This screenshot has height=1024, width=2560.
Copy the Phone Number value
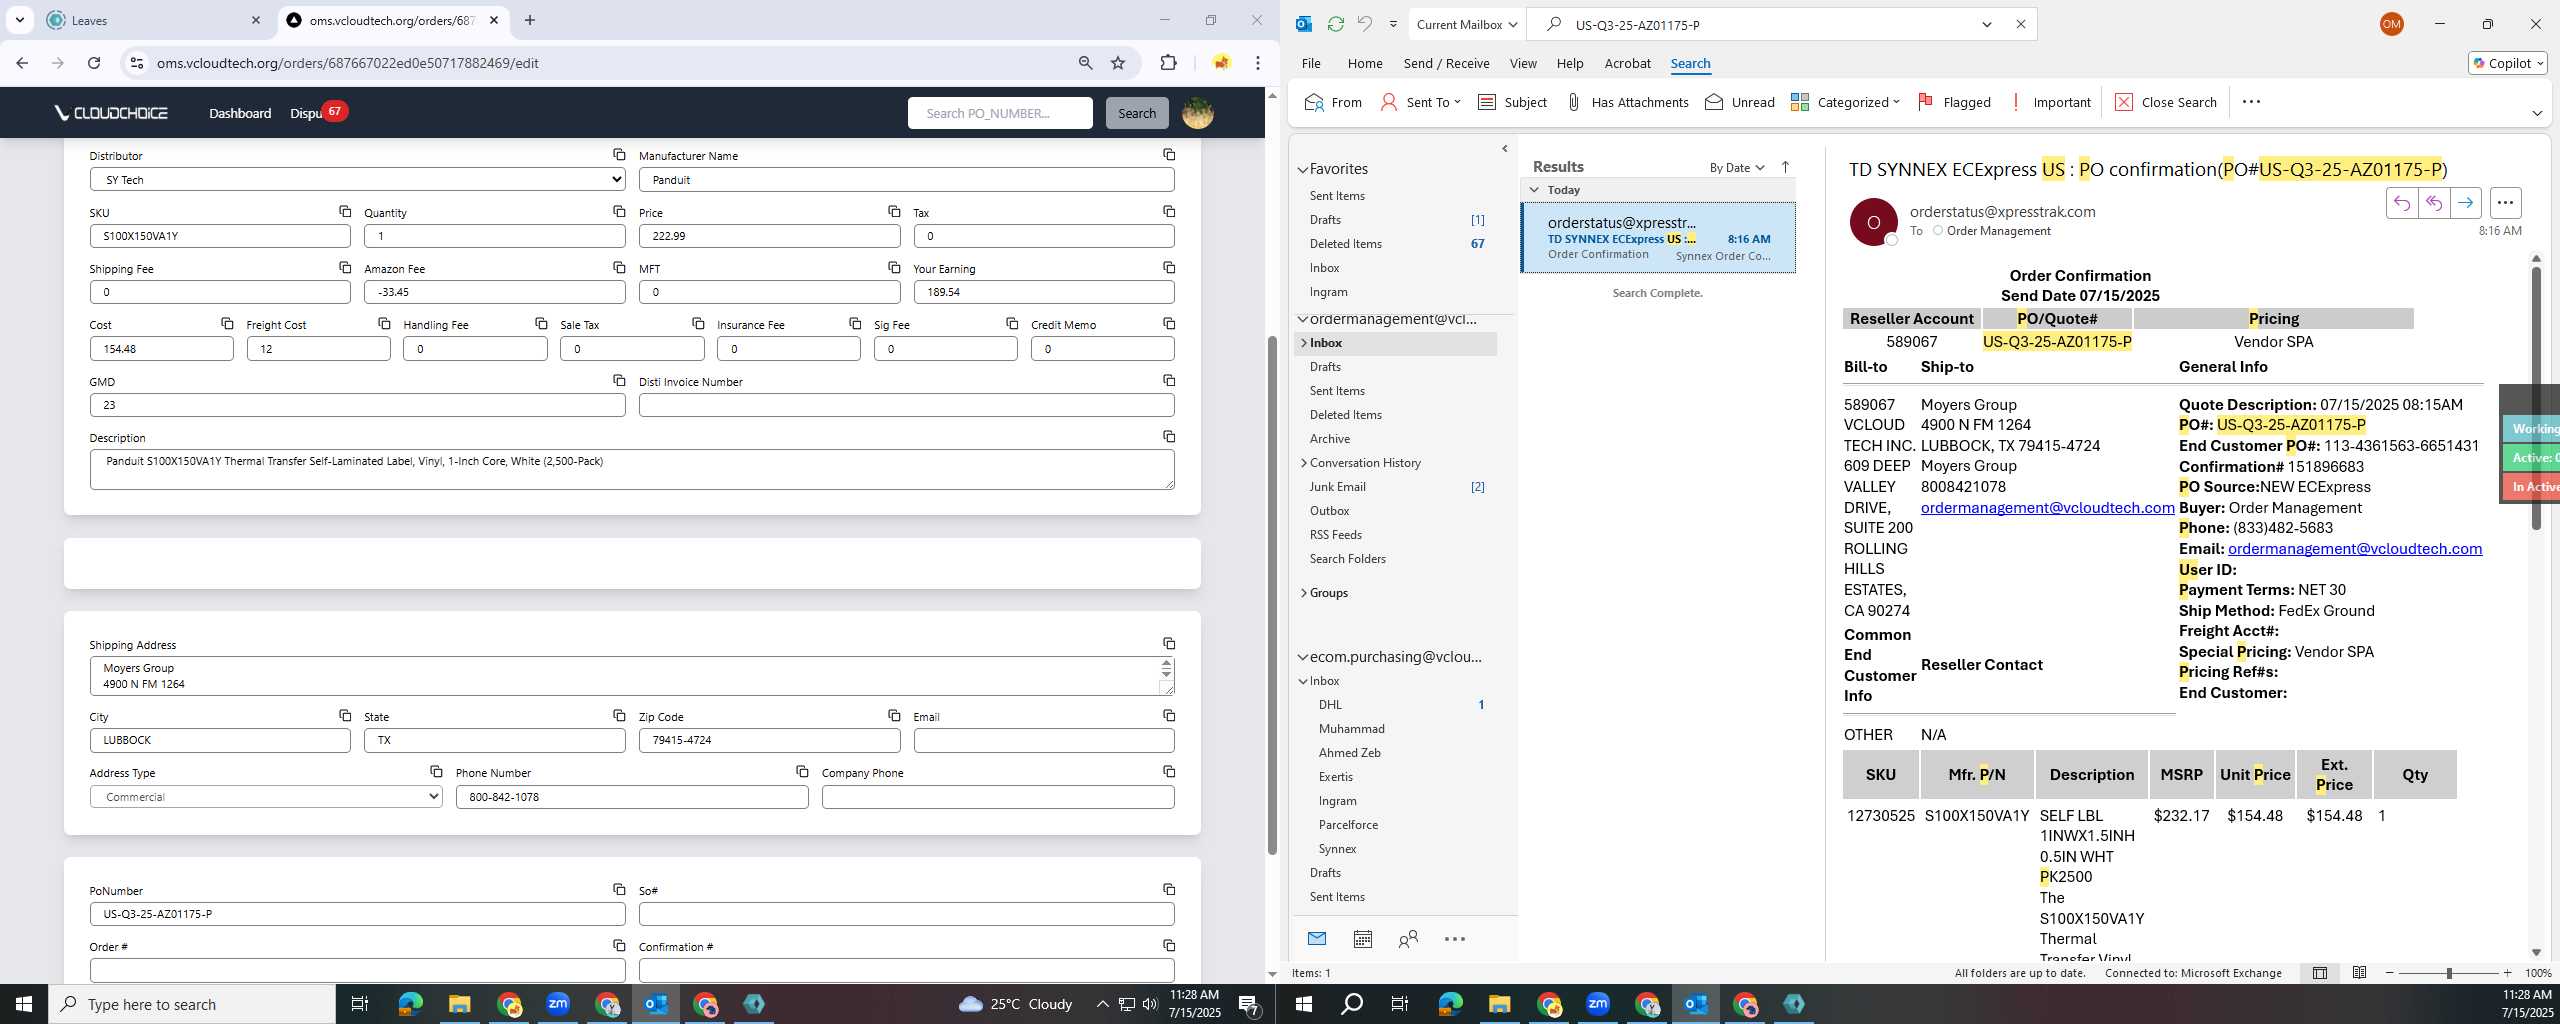pos(802,772)
